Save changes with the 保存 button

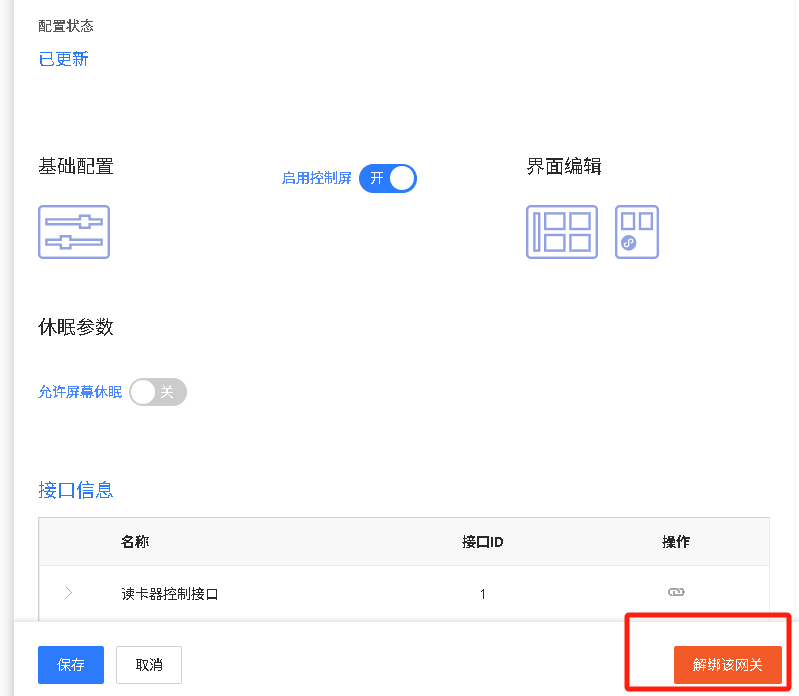[71, 665]
